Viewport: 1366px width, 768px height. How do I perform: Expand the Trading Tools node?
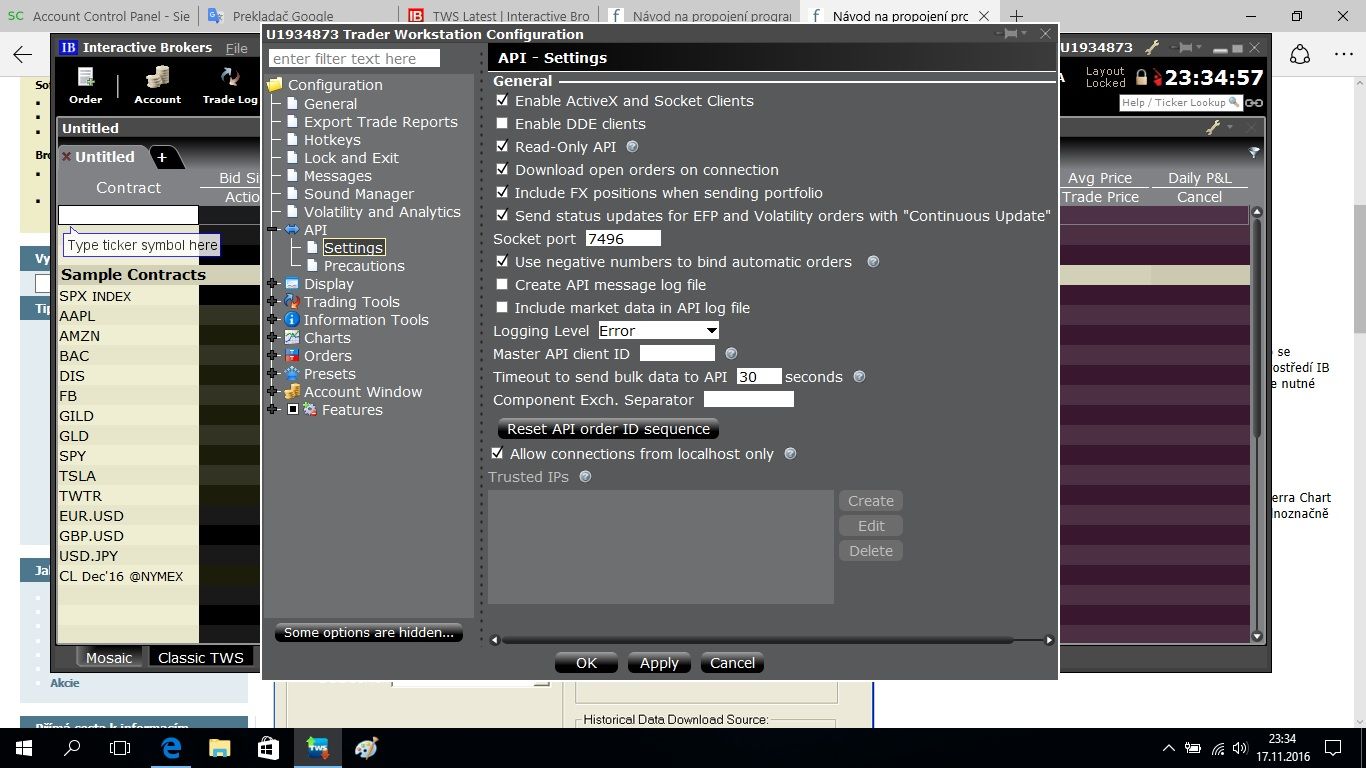click(272, 302)
